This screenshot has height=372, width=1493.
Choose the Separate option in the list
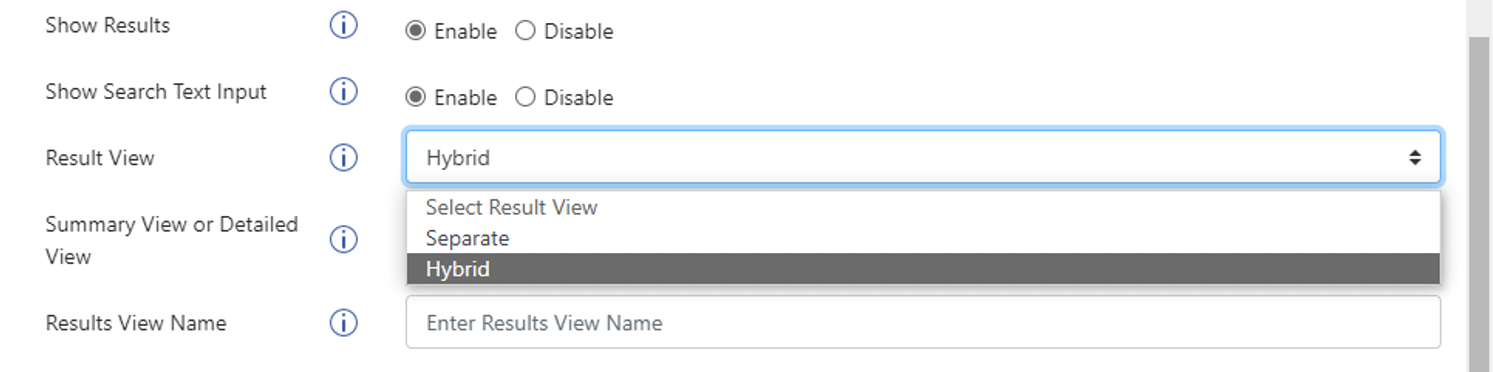tap(923, 238)
